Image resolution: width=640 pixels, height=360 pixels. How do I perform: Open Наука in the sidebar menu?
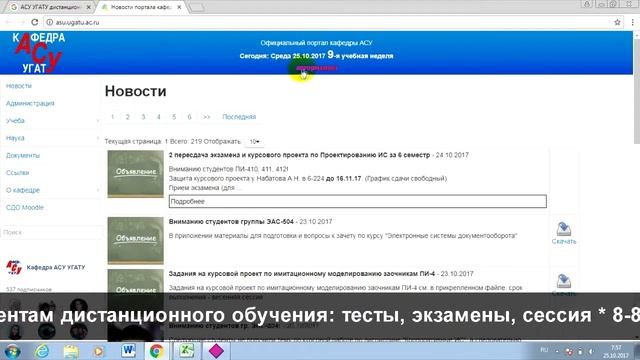pos(15,138)
